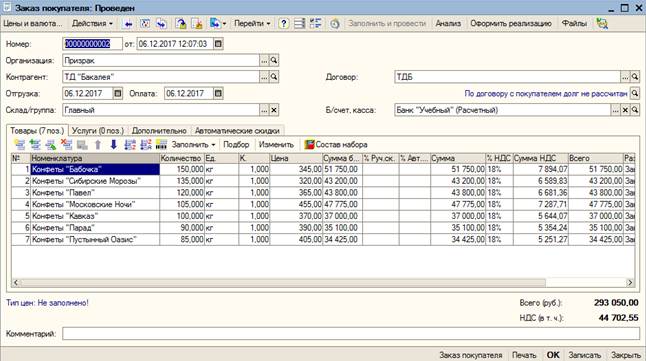Screen dimensions: 646x361
Task: Open Склад/группа selection ellipsis button
Action: tap(264, 110)
